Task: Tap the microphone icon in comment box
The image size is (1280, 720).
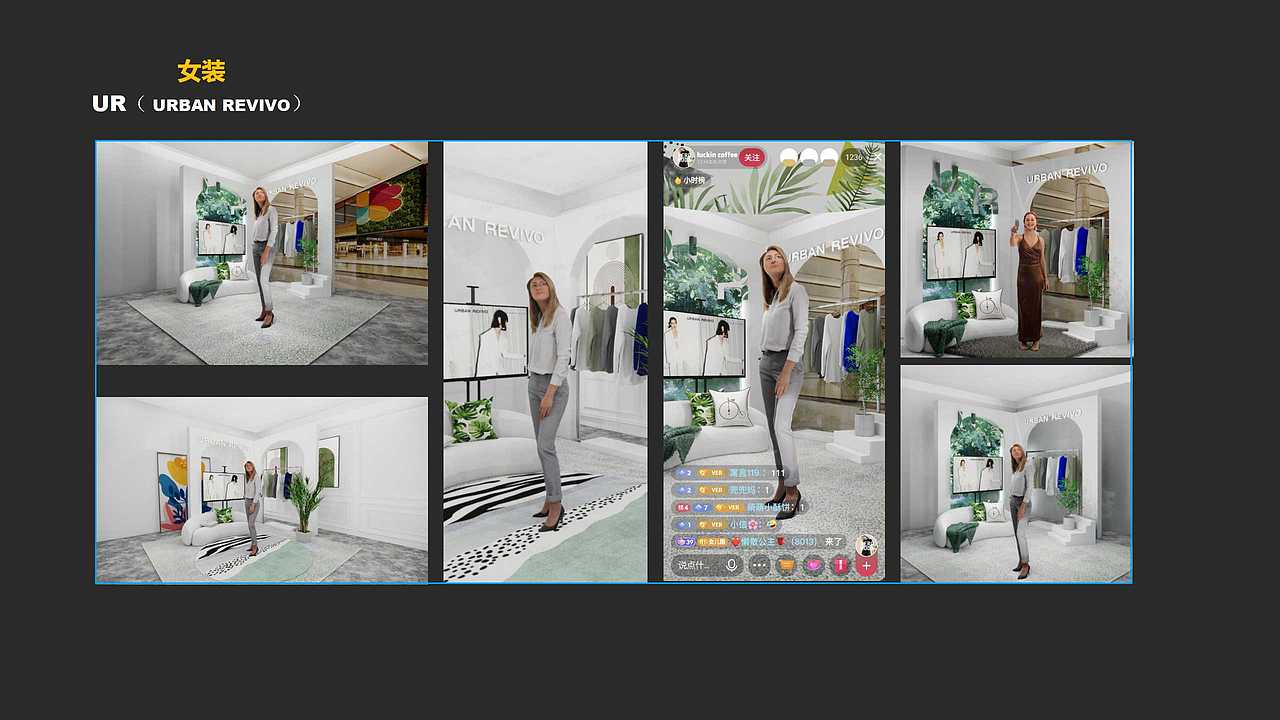Action: pos(732,565)
